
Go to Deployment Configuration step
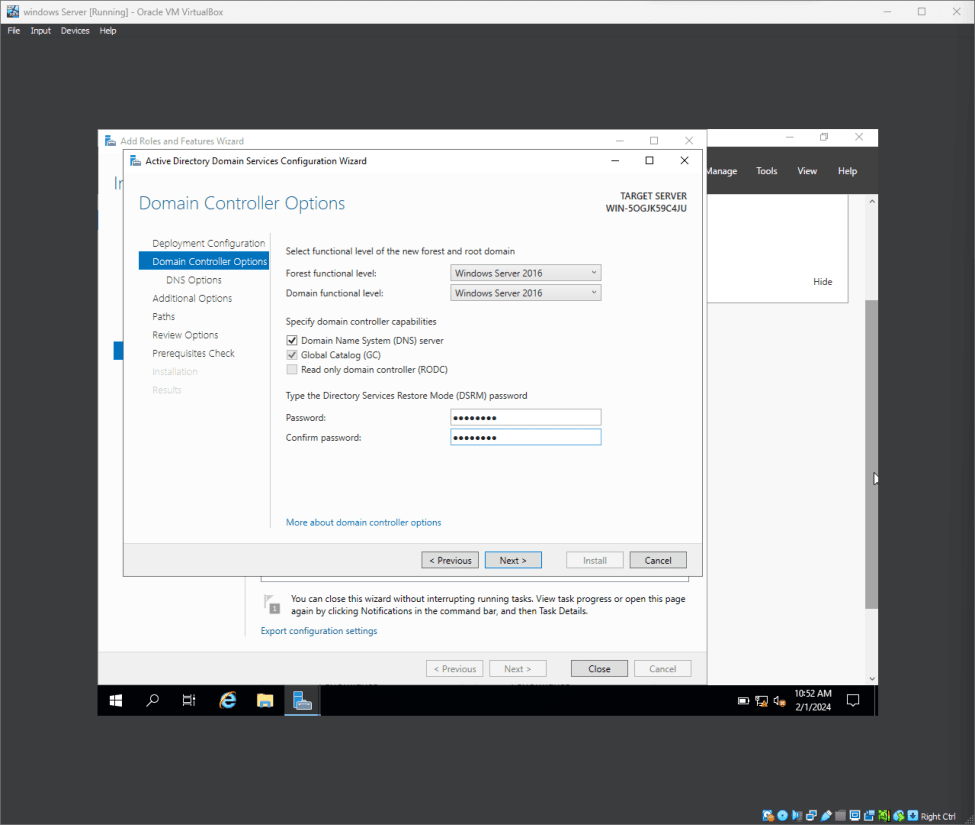pos(208,243)
